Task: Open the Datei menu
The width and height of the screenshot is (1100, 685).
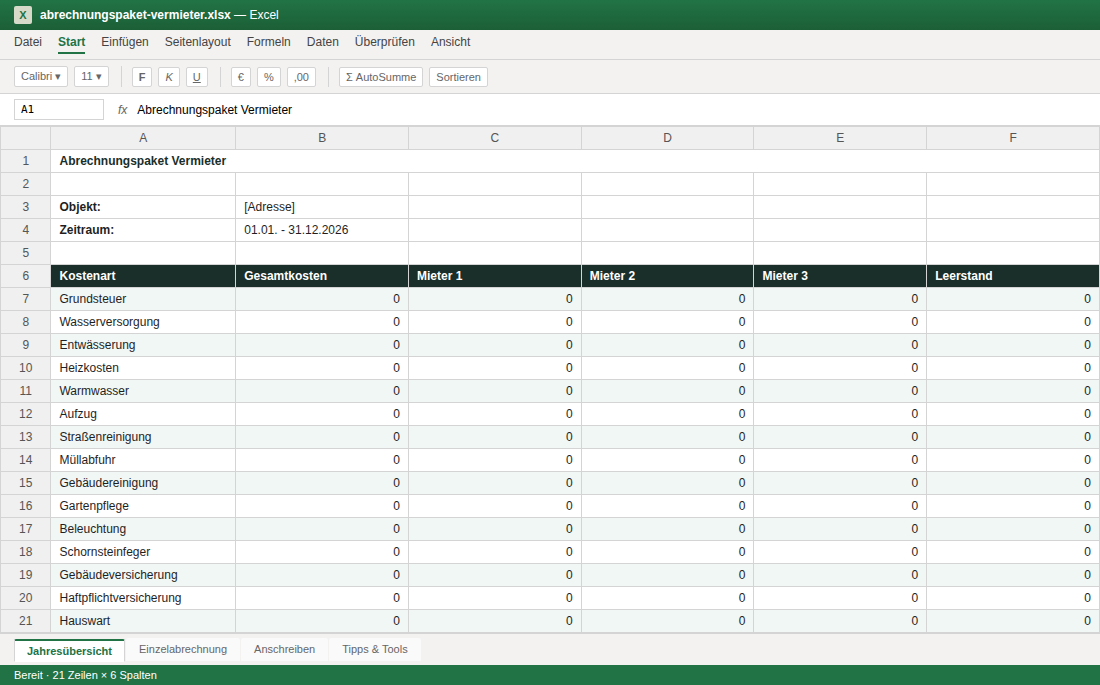Action: [28, 42]
